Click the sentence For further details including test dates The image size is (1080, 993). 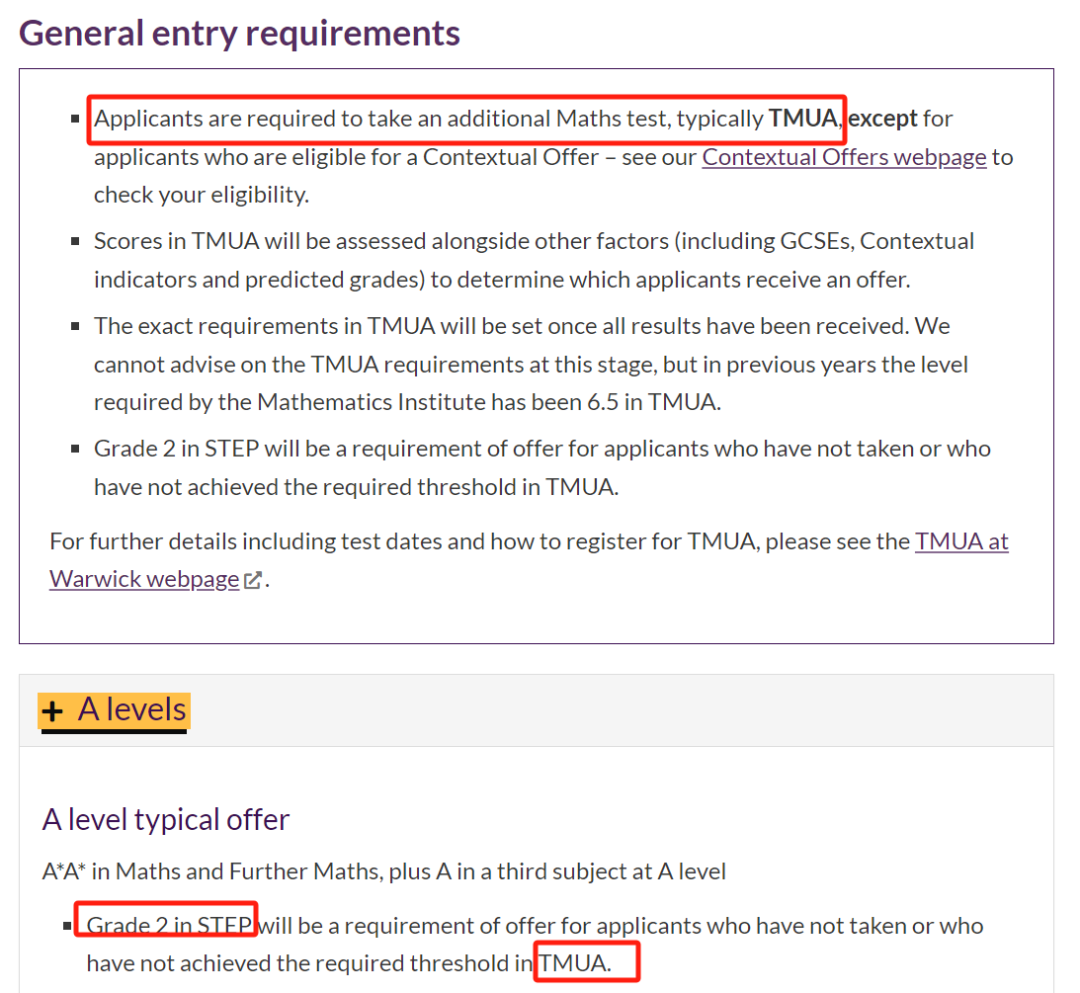[529, 561]
